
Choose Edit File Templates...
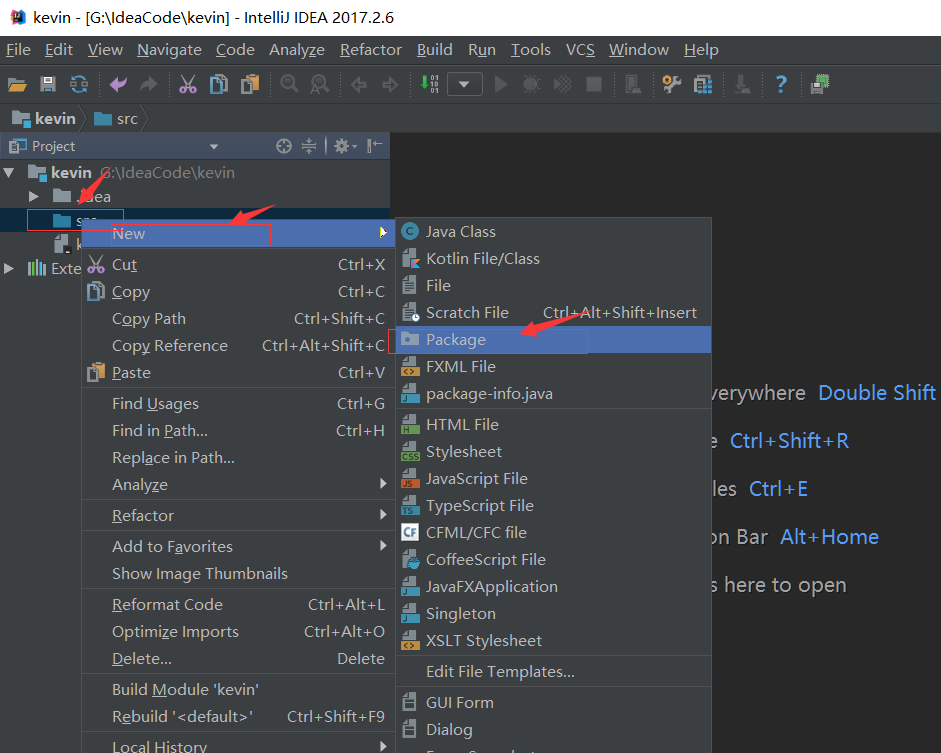pyautogui.click(x=553, y=671)
